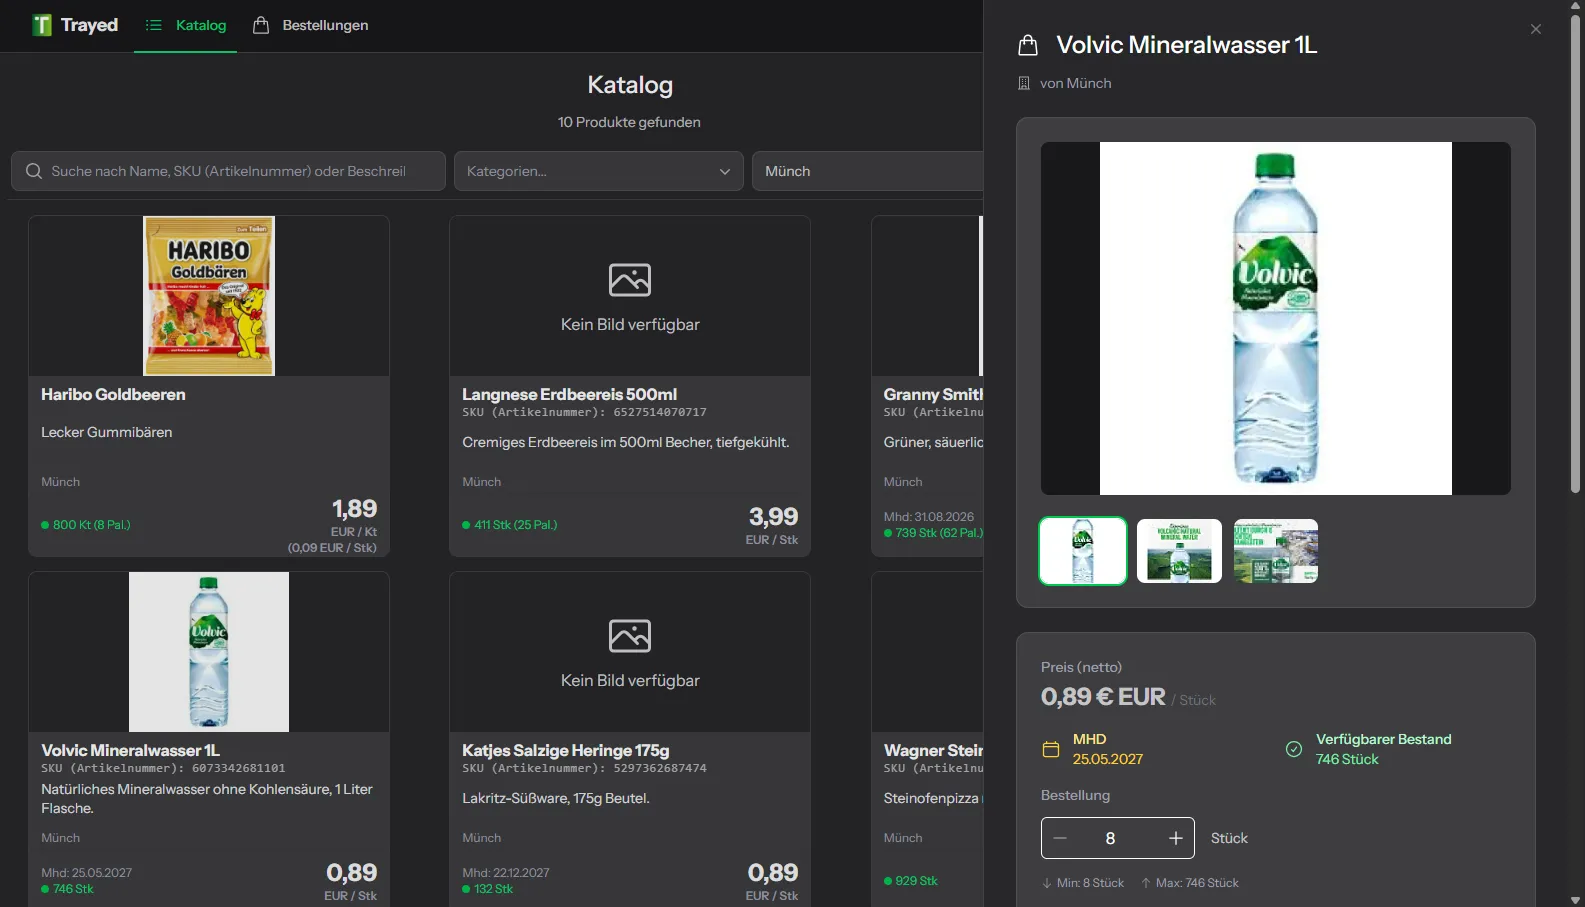Click the 800 Kt (8 Pal.) stock label
The height and width of the screenshot is (907, 1585).
point(86,525)
